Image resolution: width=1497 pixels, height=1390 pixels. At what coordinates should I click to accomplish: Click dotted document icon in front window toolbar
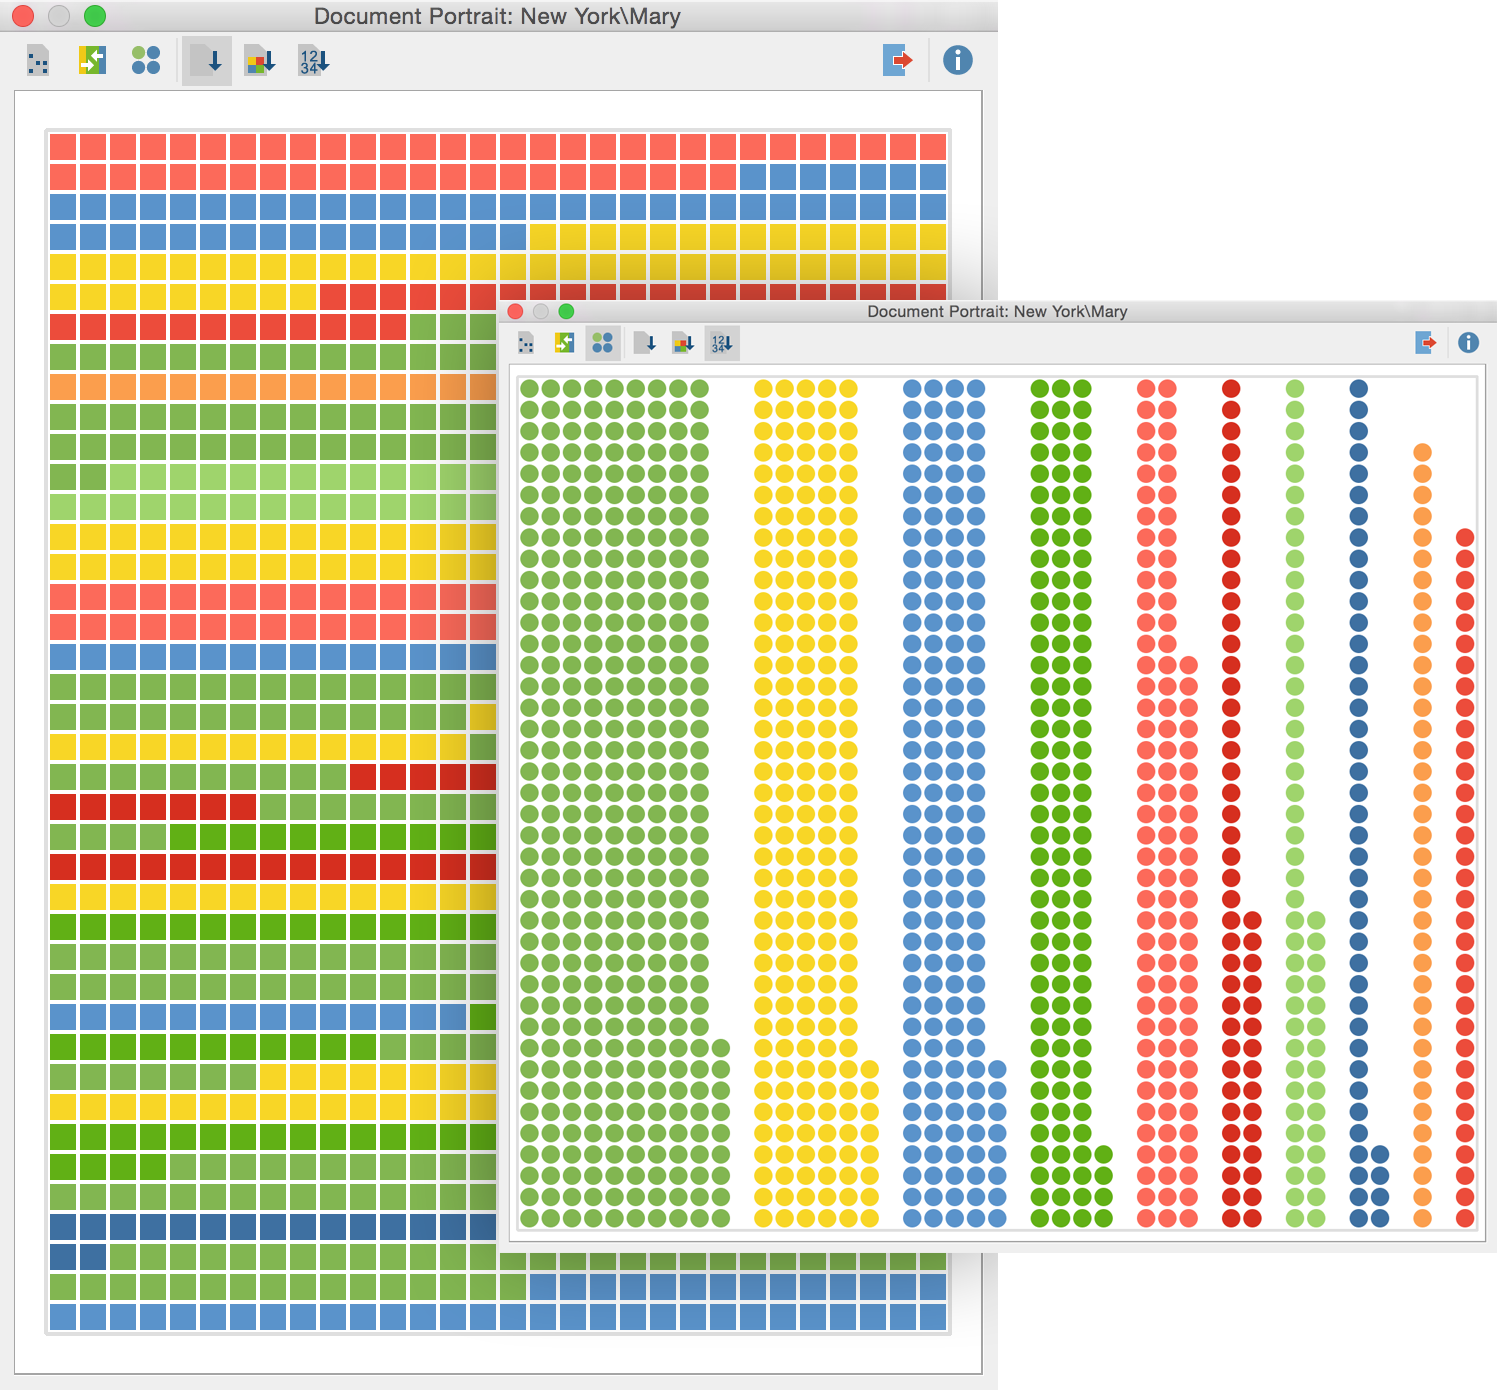(x=526, y=343)
